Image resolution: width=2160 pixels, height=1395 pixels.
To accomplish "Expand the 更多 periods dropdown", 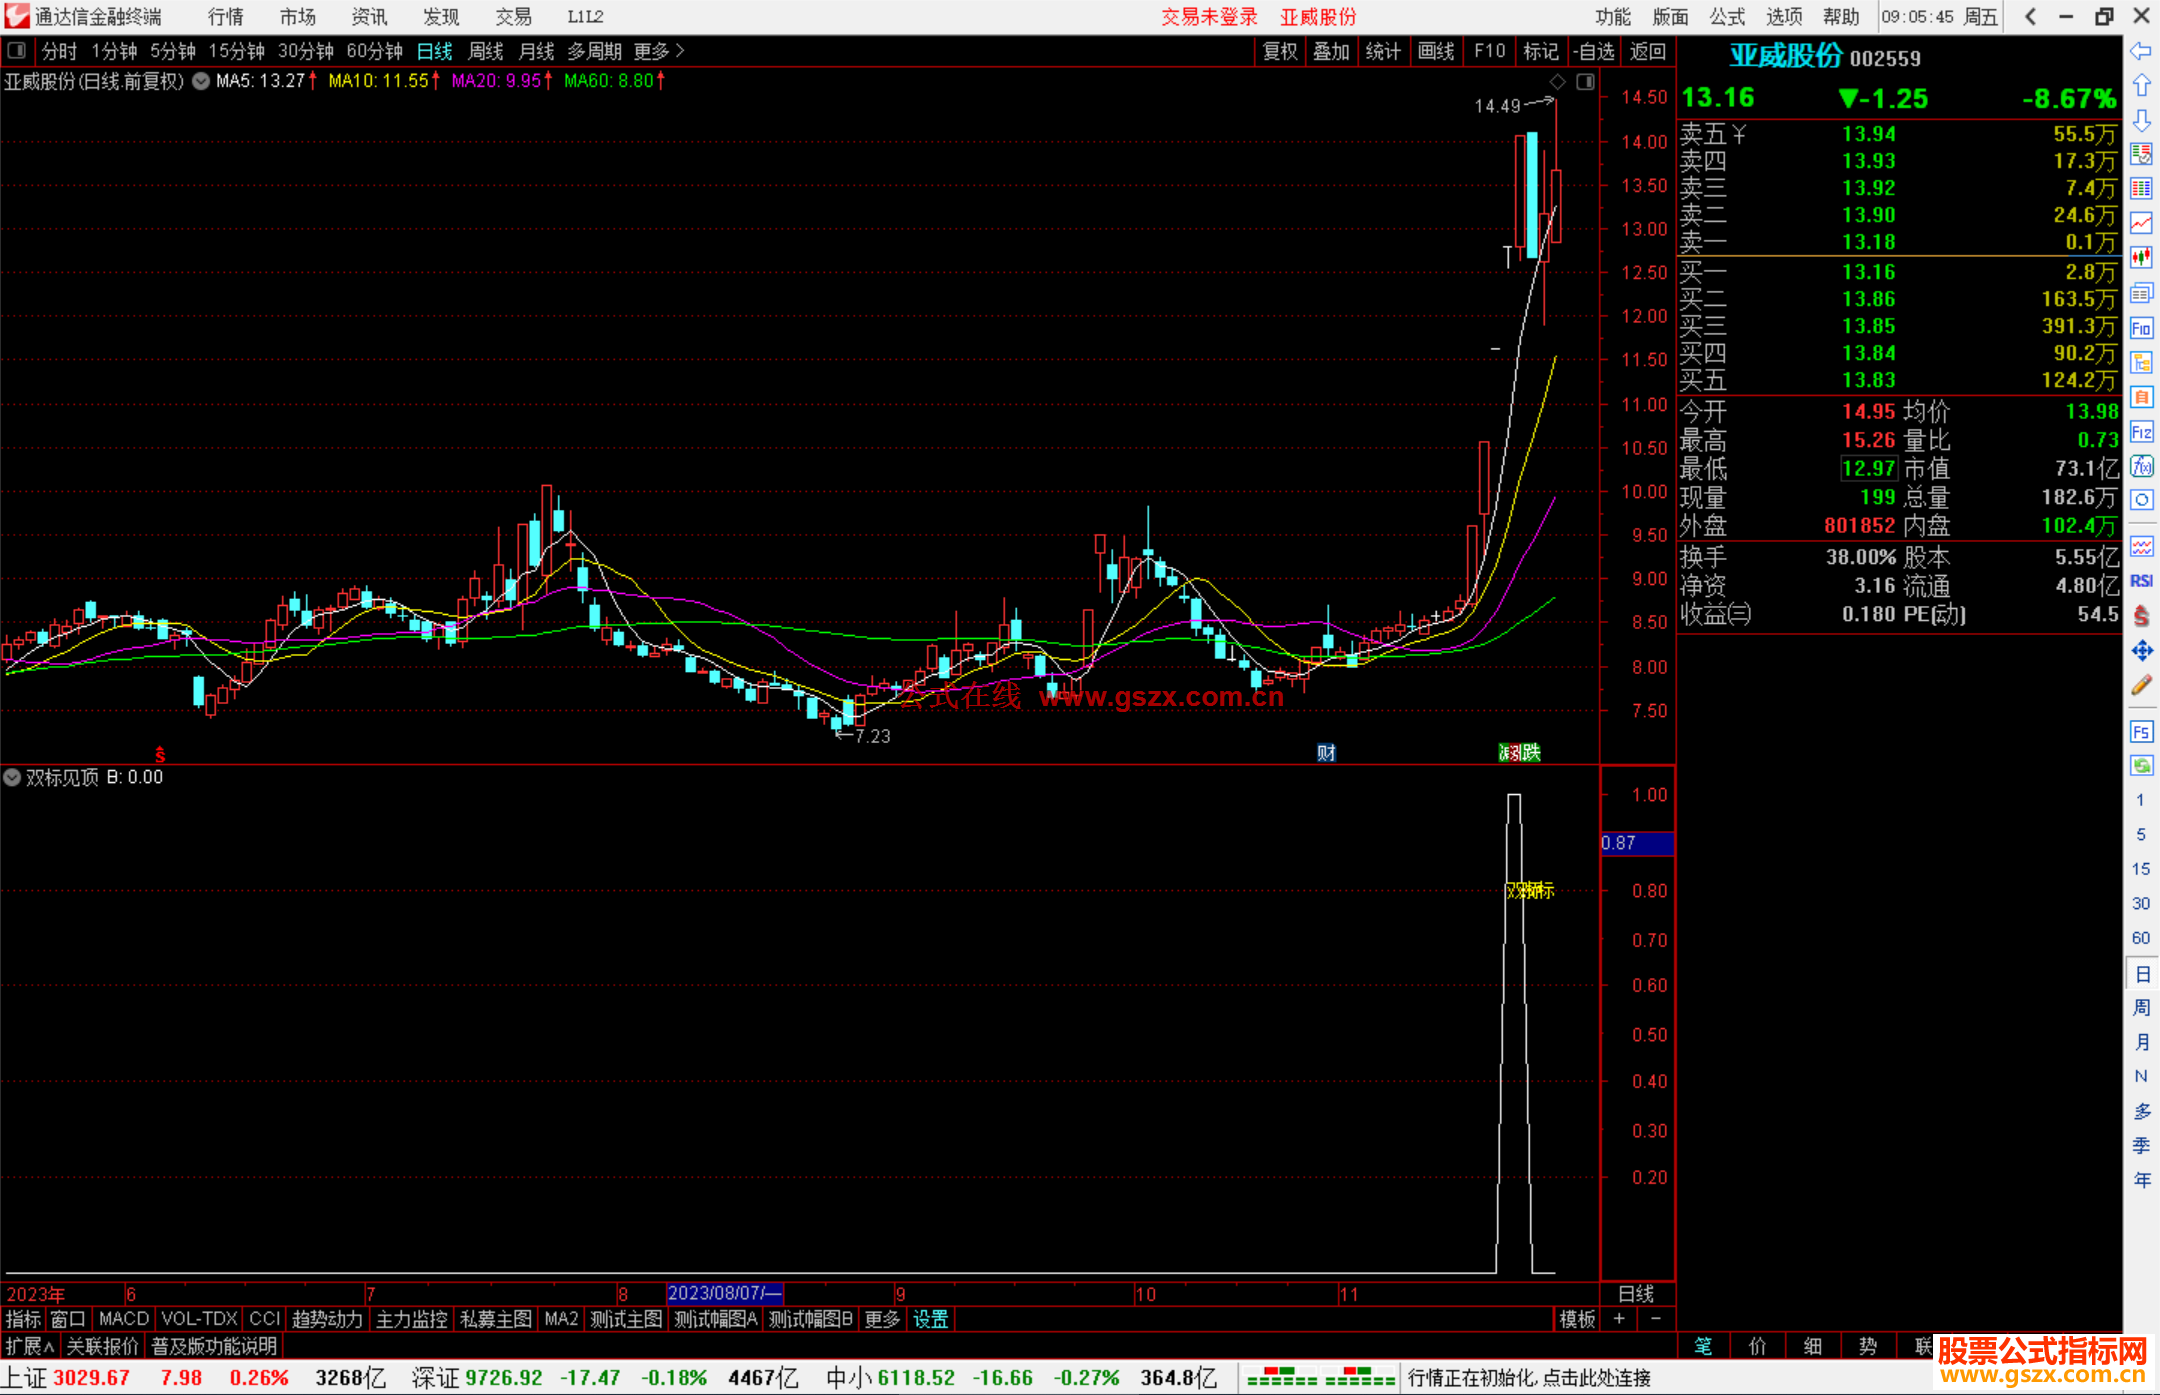I will (658, 51).
